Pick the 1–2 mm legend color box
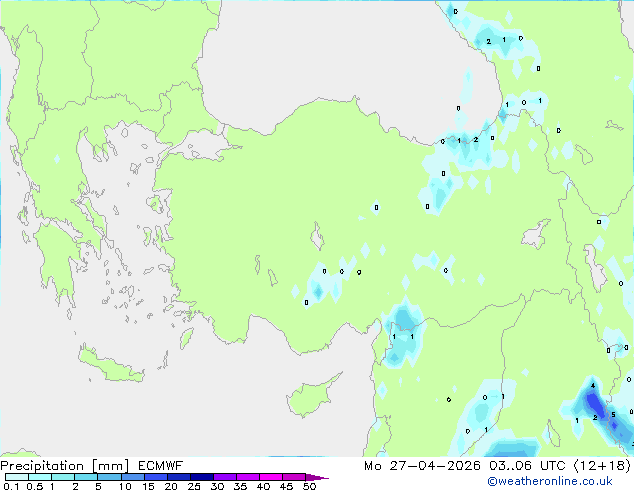Image resolution: width=634 pixels, height=490 pixels. click(x=63, y=477)
